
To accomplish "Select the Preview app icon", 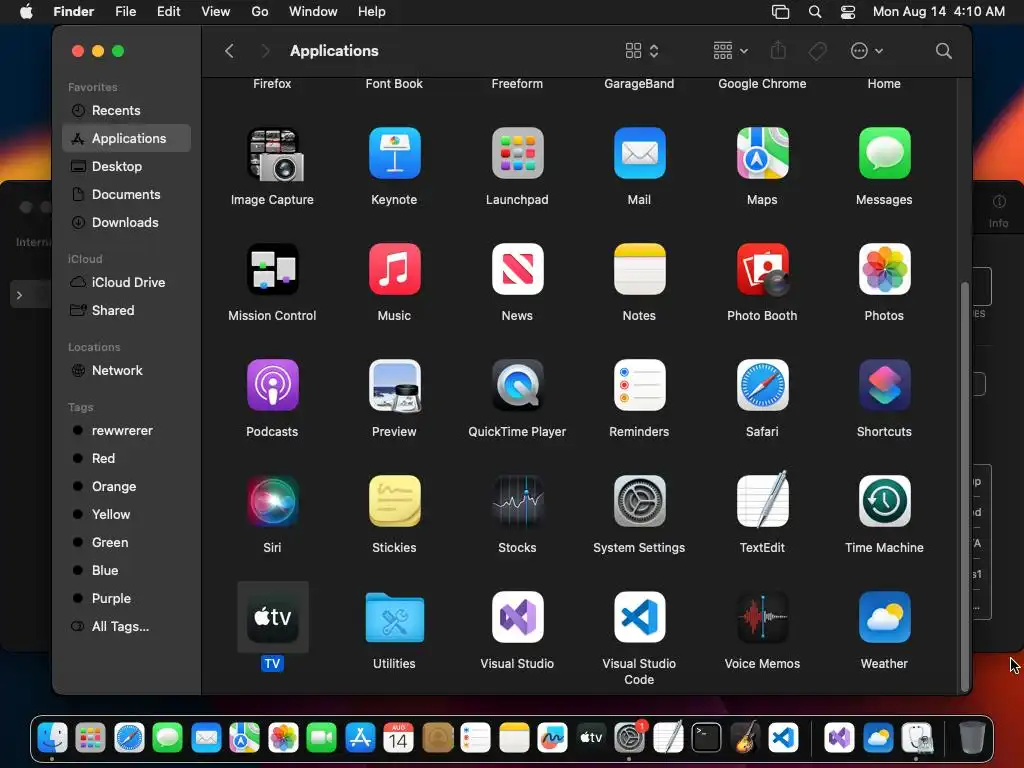I will click(x=394, y=385).
